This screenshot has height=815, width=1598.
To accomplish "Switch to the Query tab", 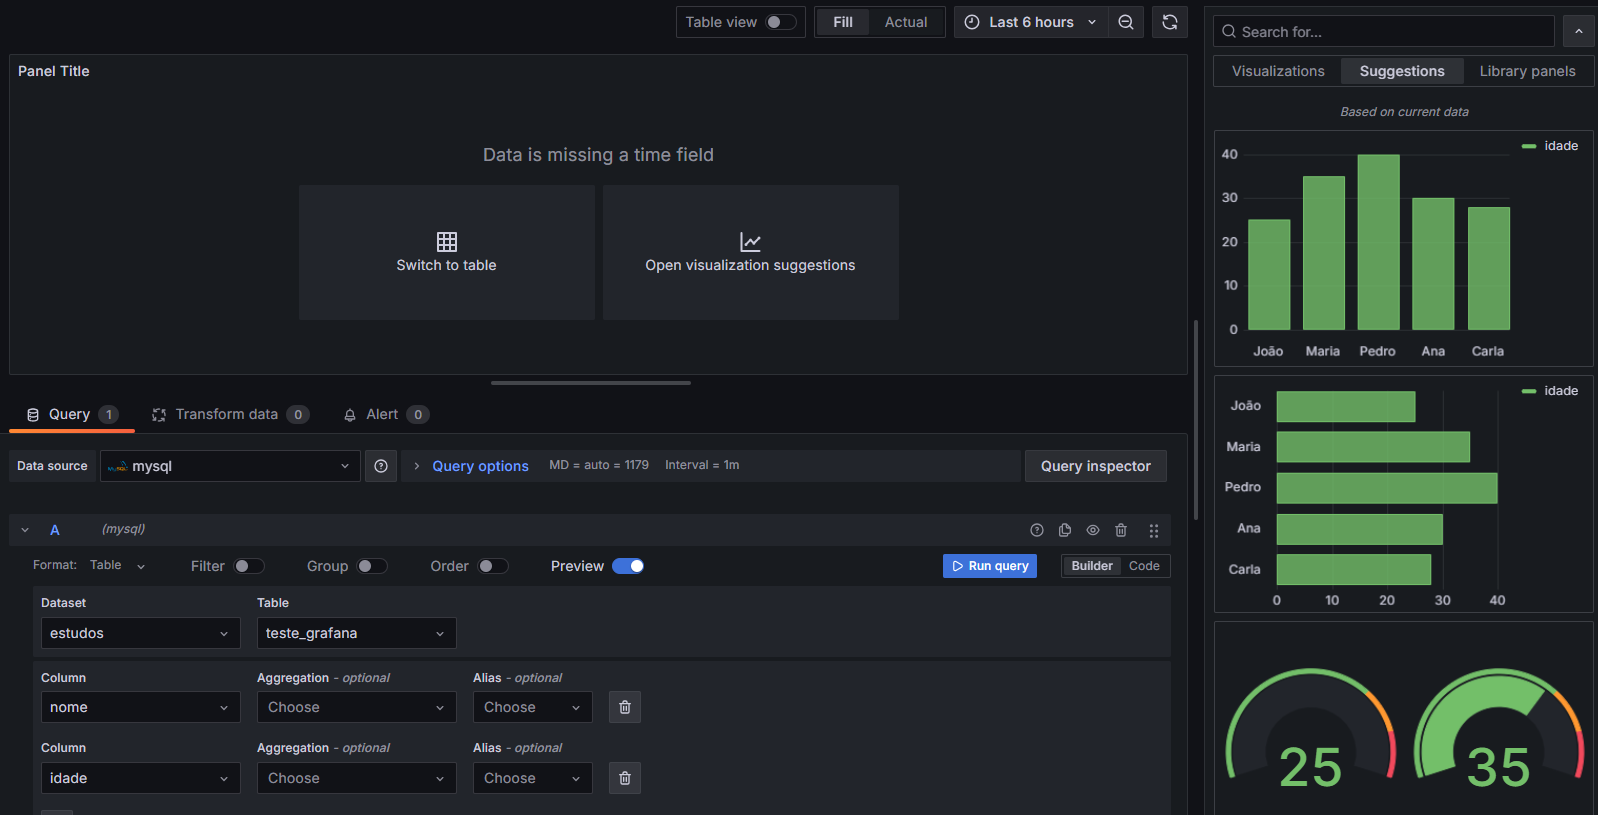I will [x=72, y=414].
